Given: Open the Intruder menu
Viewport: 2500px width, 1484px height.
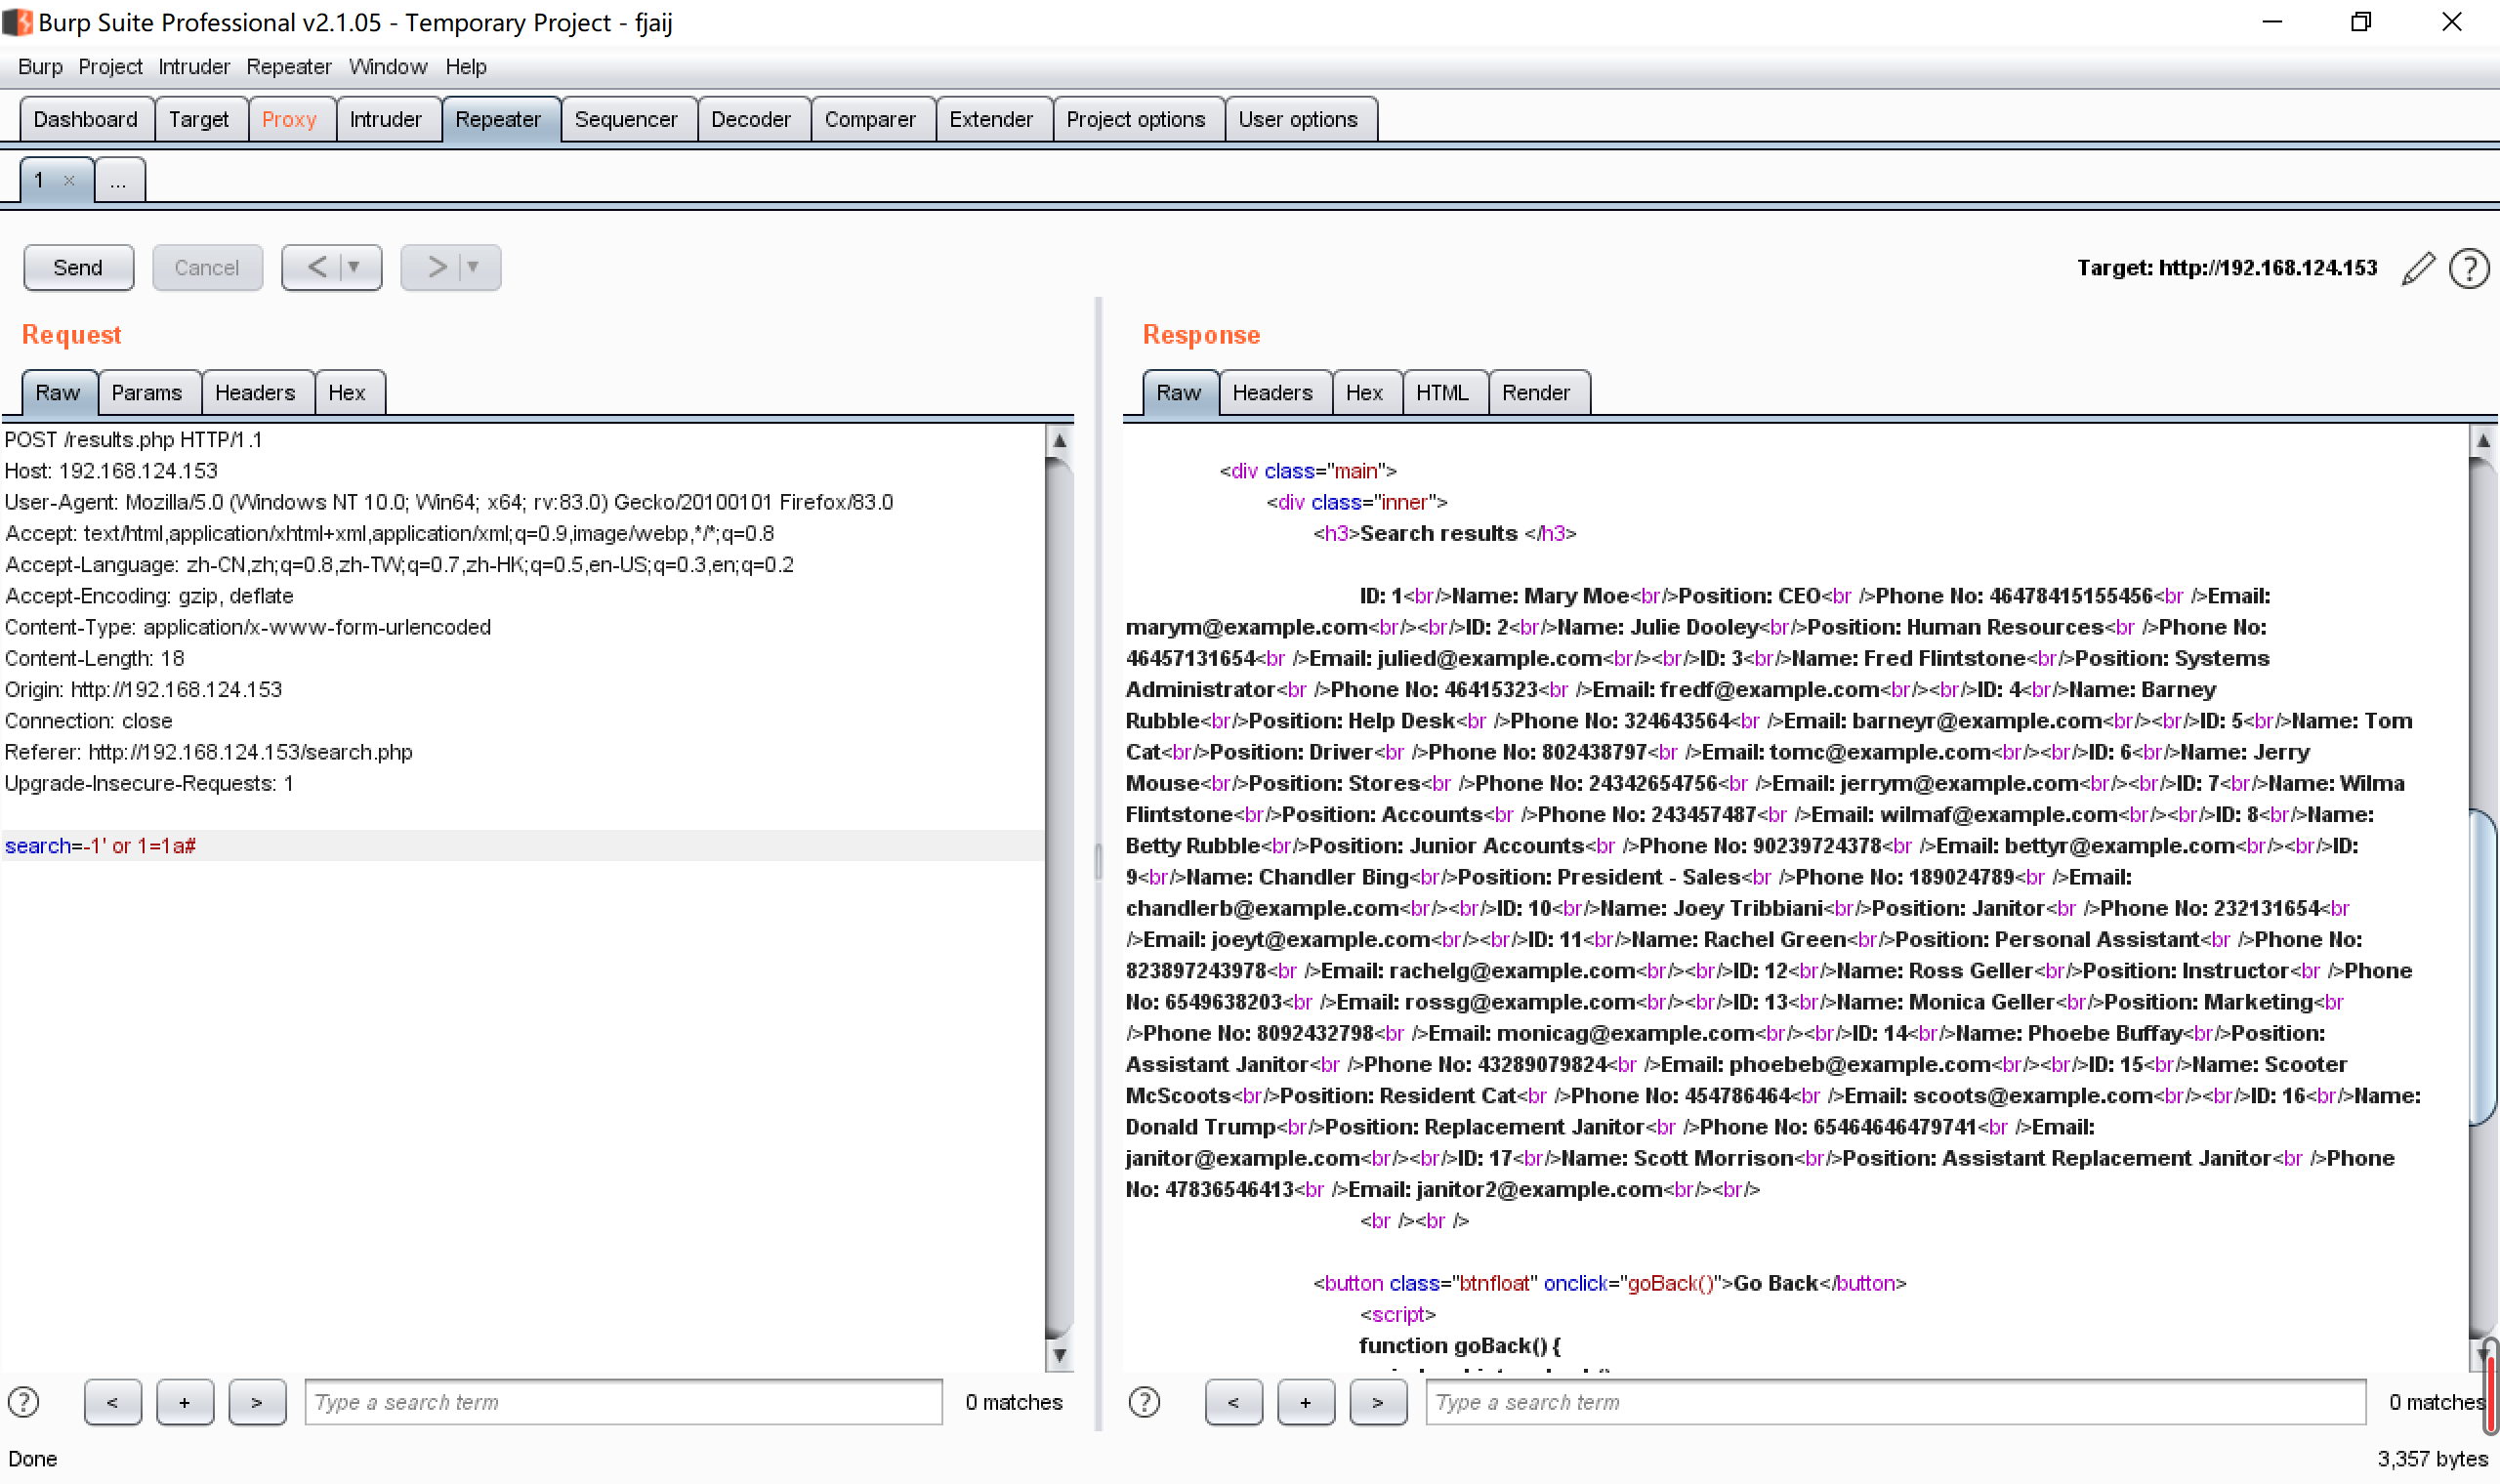Looking at the screenshot, I should coord(194,67).
